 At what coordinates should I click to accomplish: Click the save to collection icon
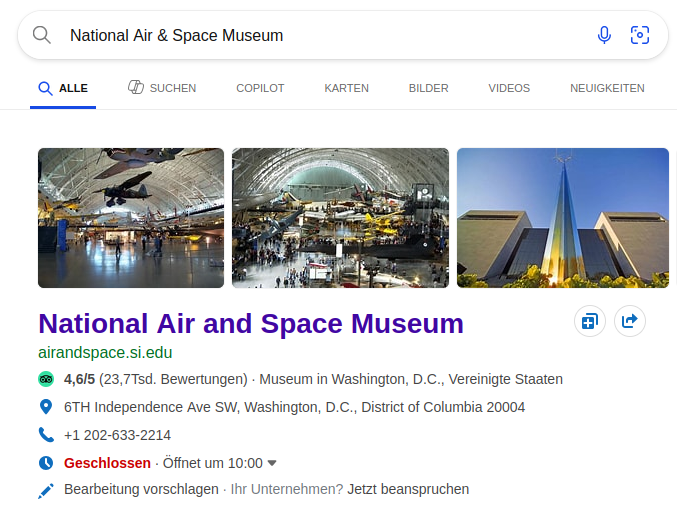point(590,321)
